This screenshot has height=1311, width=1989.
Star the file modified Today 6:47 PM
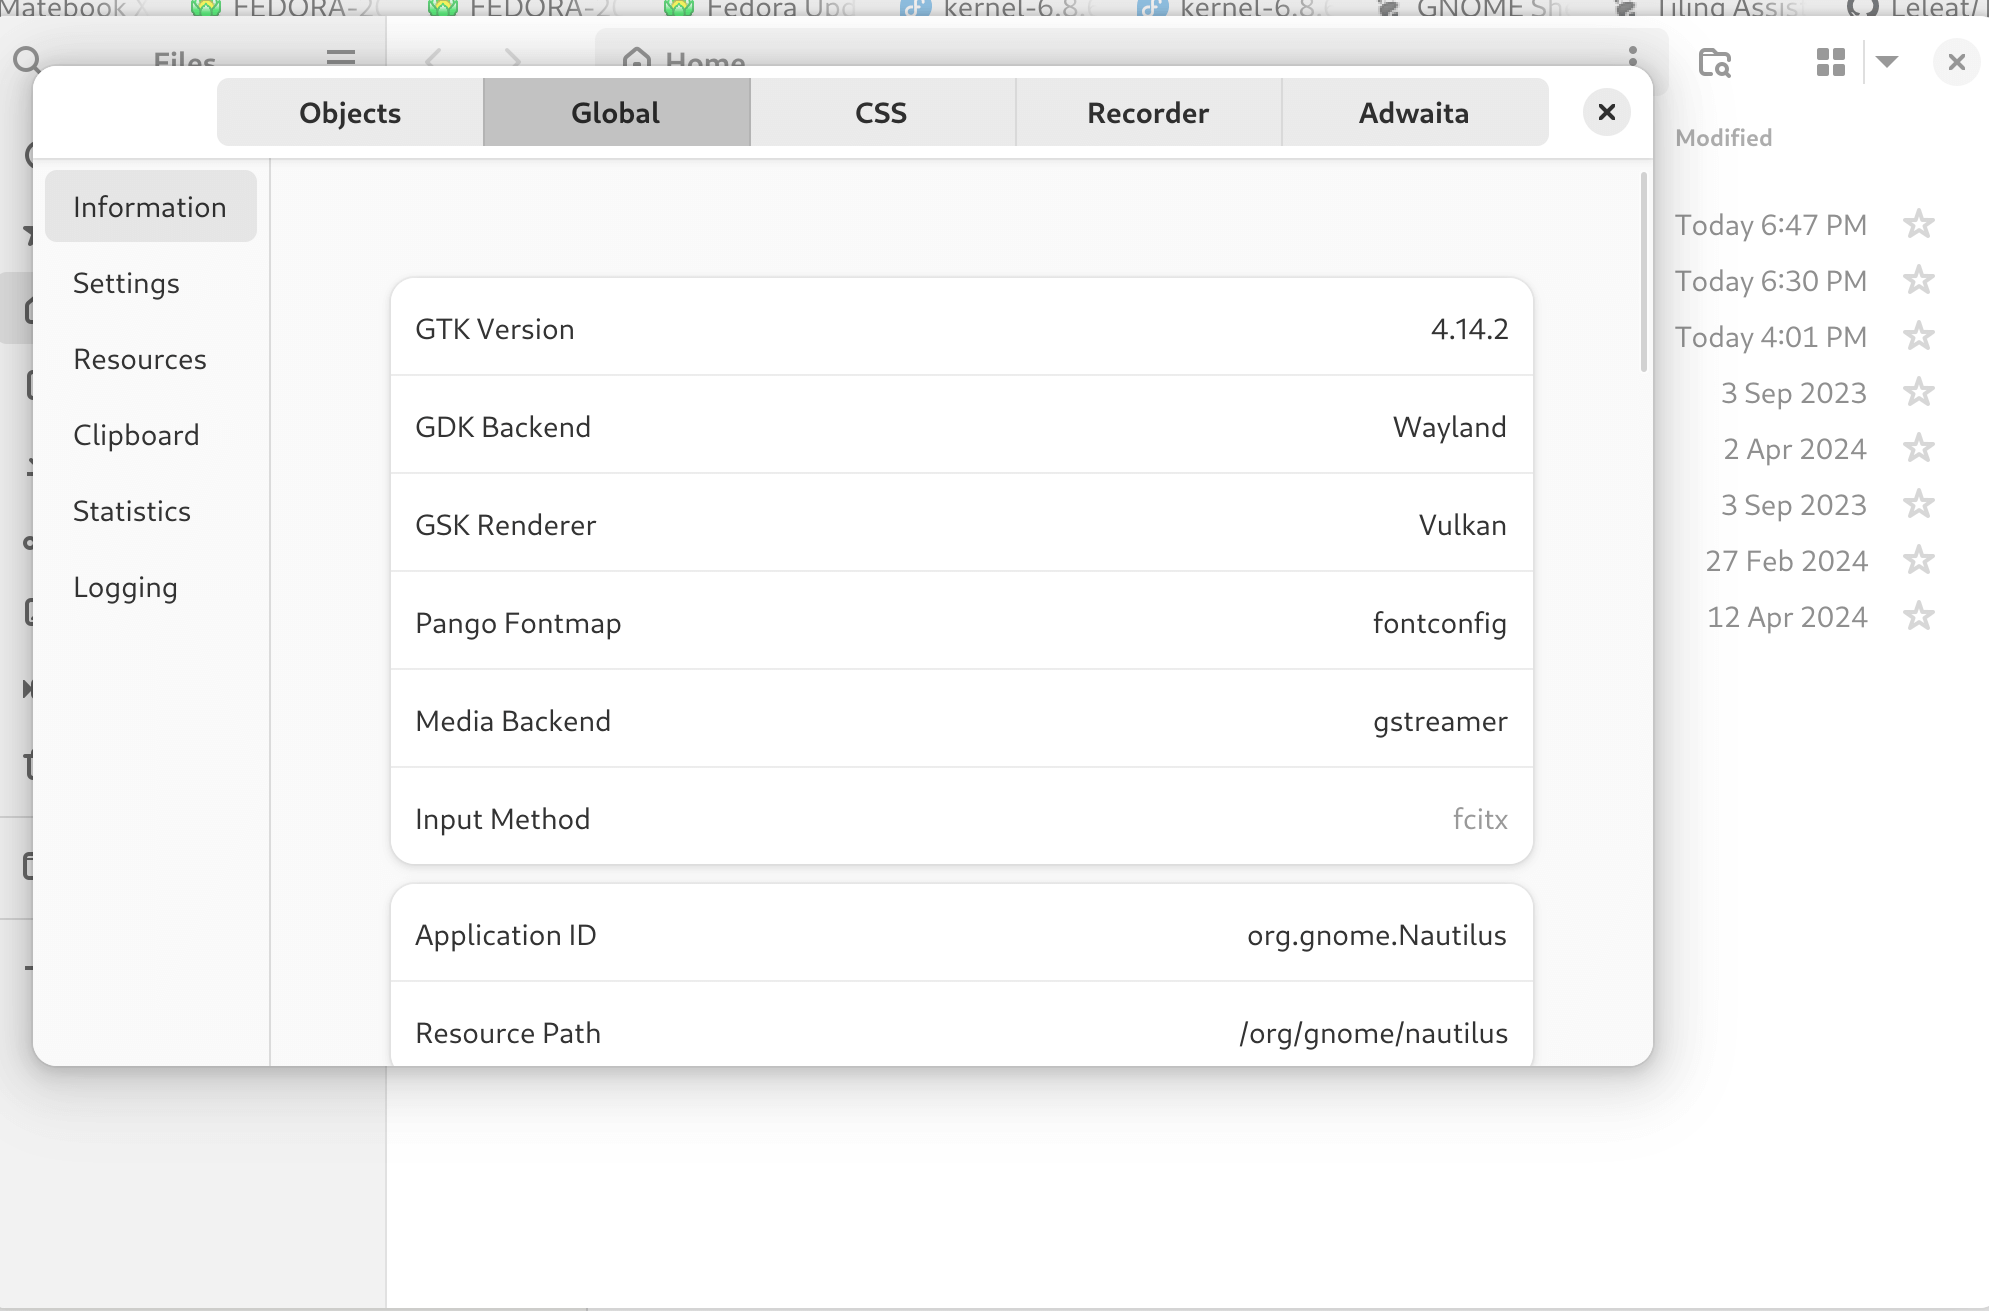pyautogui.click(x=1920, y=224)
